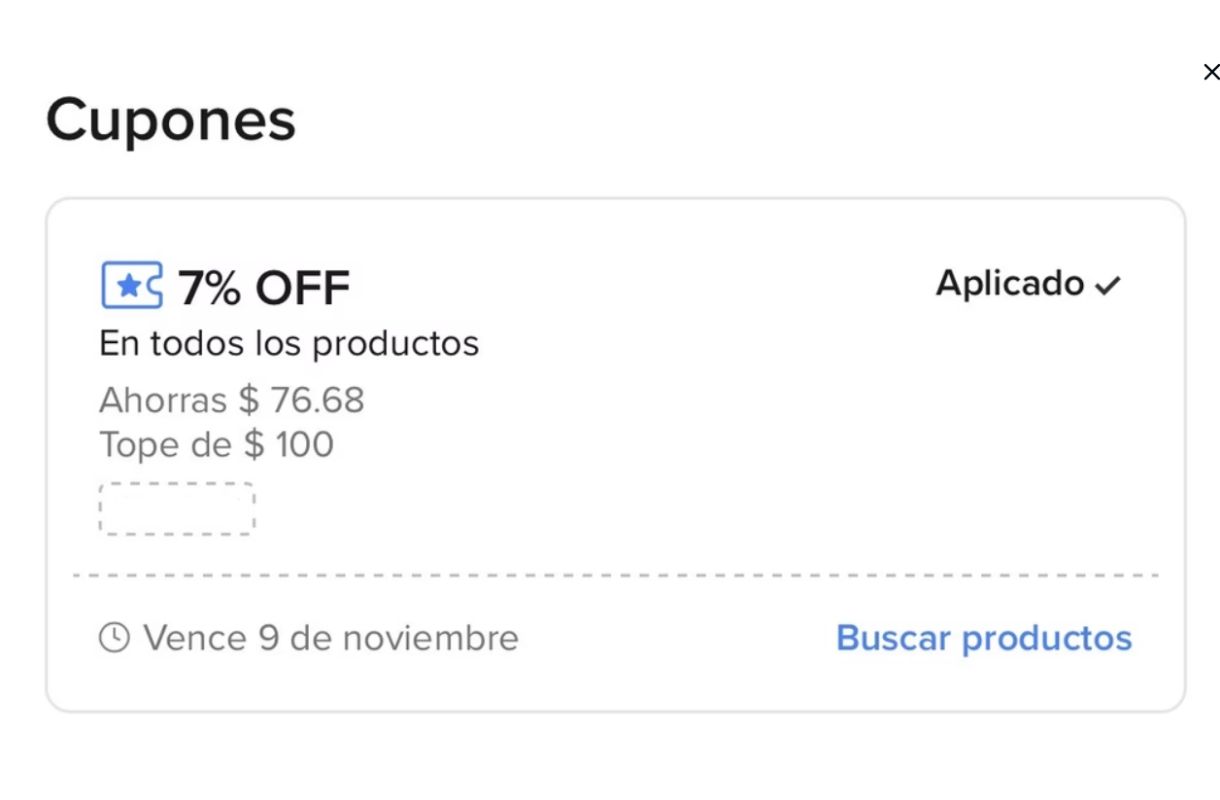Click the Tope de $100 limit indicator

coord(216,444)
